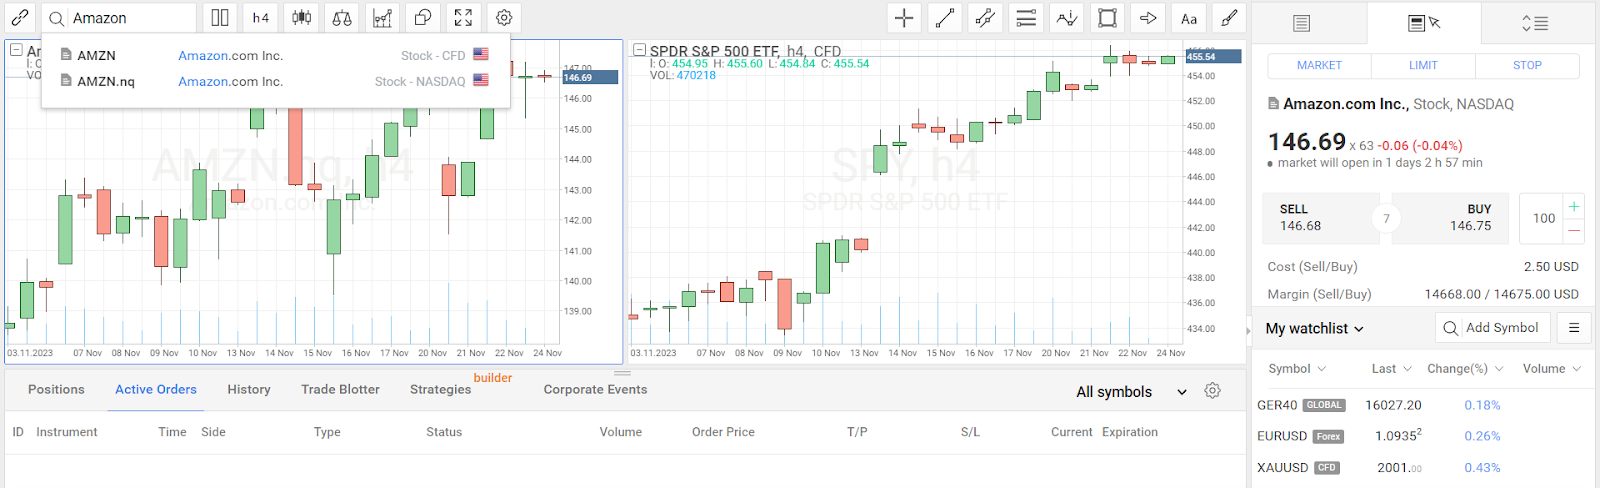Open watchlist hamburger menu icon

[x=1574, y=328]
